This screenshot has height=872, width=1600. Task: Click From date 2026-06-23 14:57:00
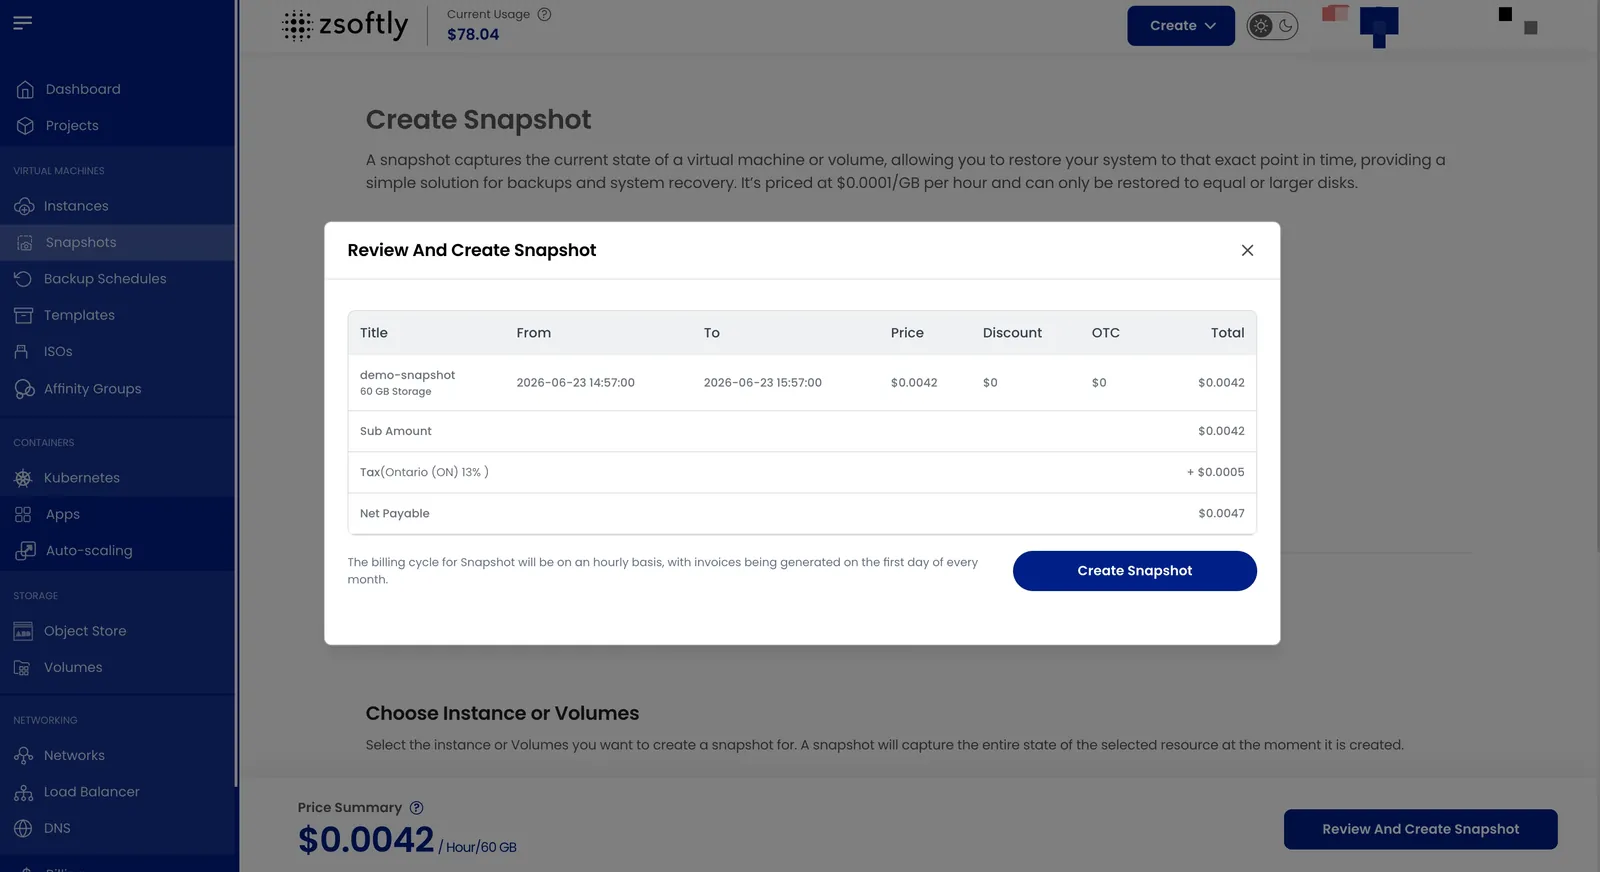(575, 383)
